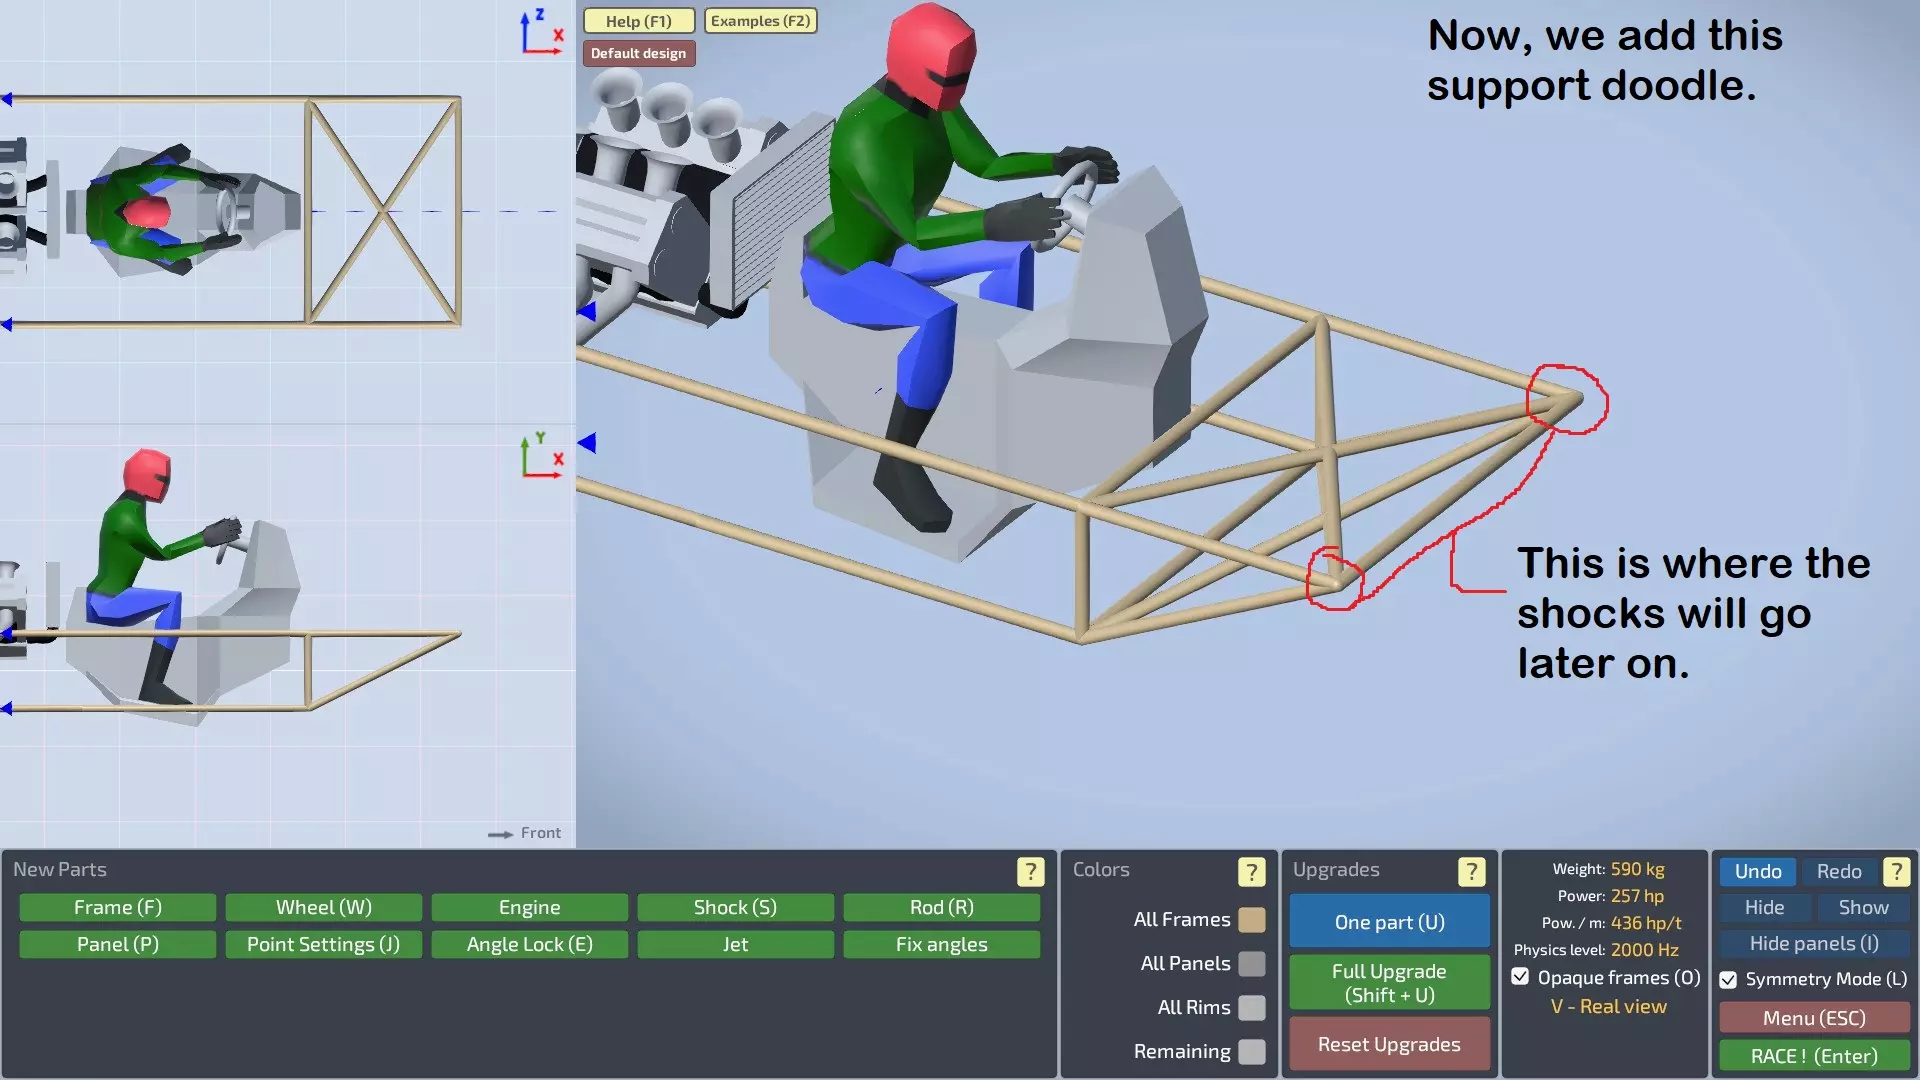The height and width of the screenshot is (1080, 1920).
Task: Click the blue arrow marker in the 3D view
Action: pos(587,442)
